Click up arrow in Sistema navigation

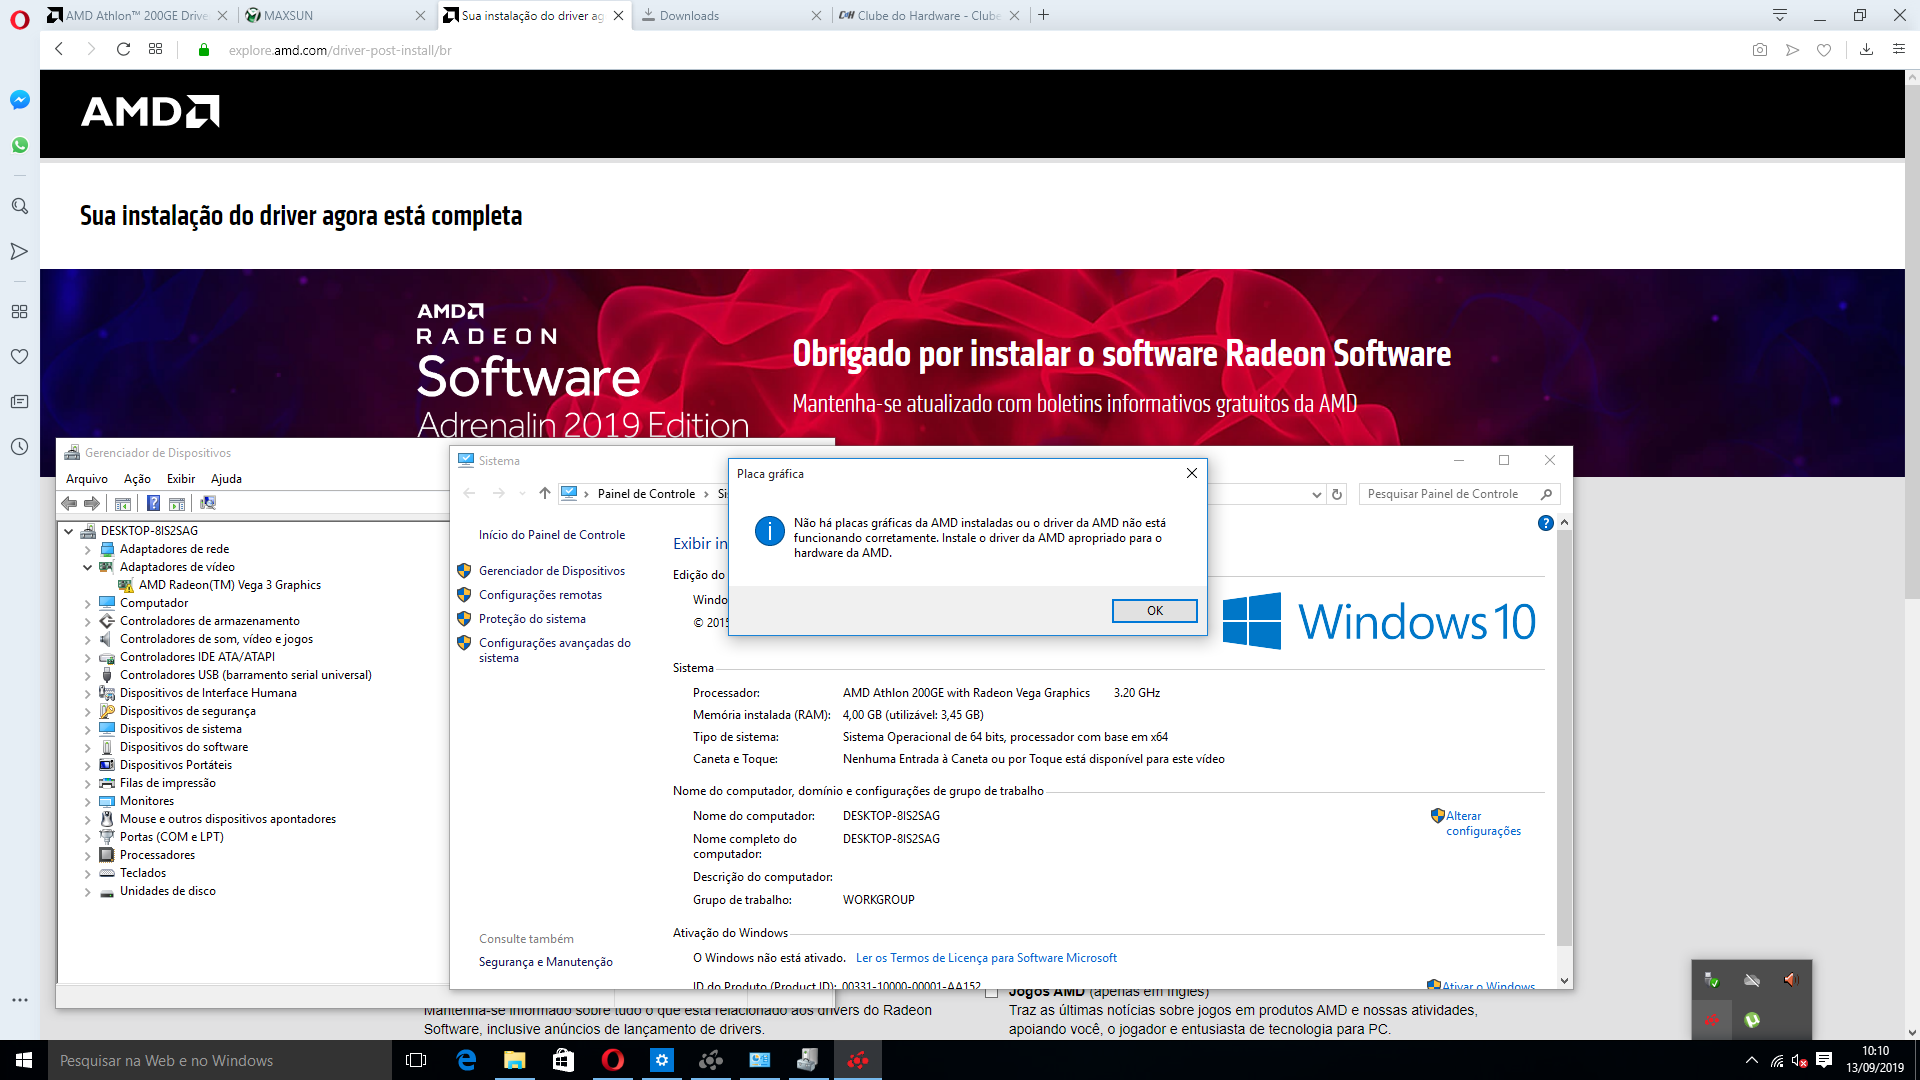point(544,493)
